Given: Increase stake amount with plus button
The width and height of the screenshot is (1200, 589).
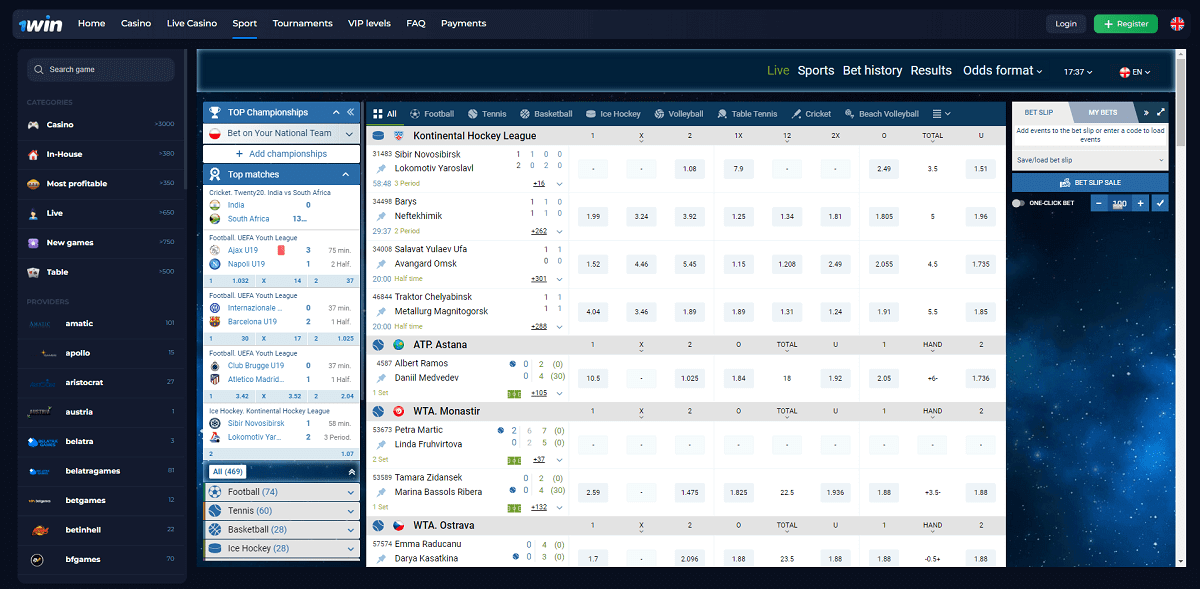Looking at the screenshot, I should click(1140, 203).
